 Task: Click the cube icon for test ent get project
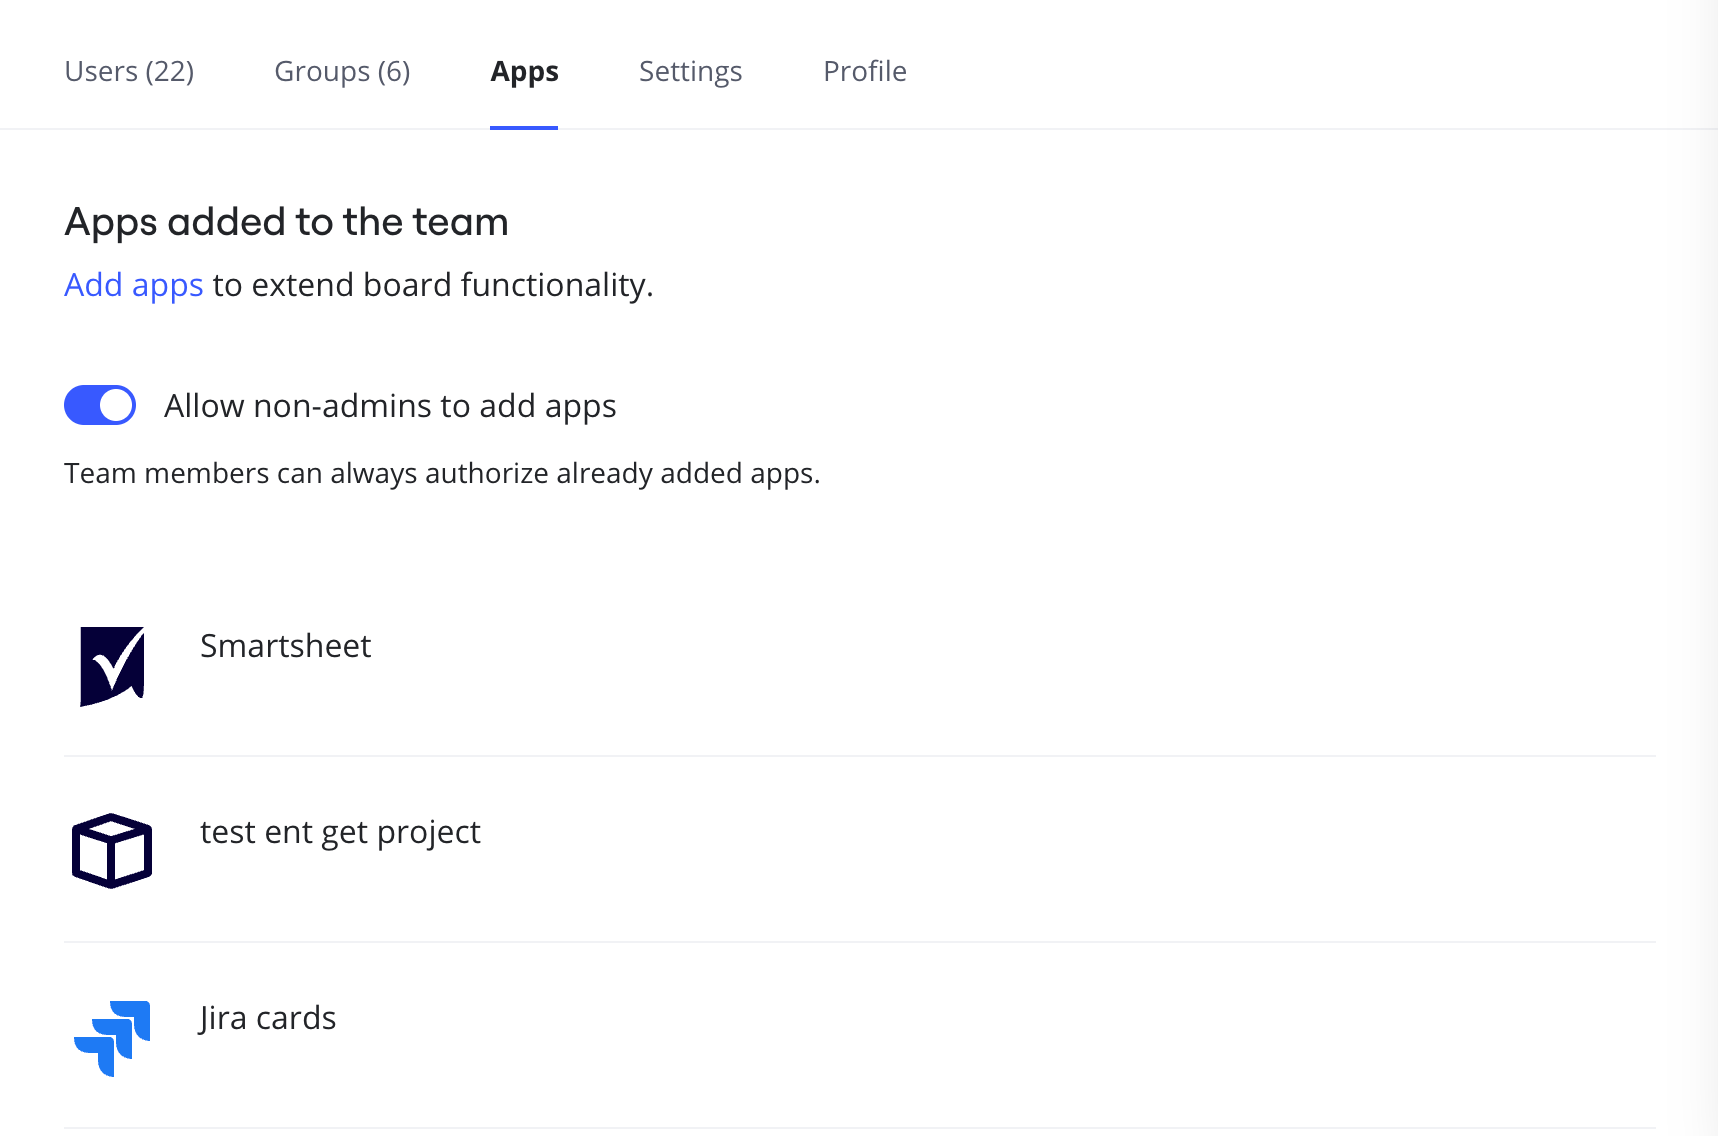click(x=112, y=851)
